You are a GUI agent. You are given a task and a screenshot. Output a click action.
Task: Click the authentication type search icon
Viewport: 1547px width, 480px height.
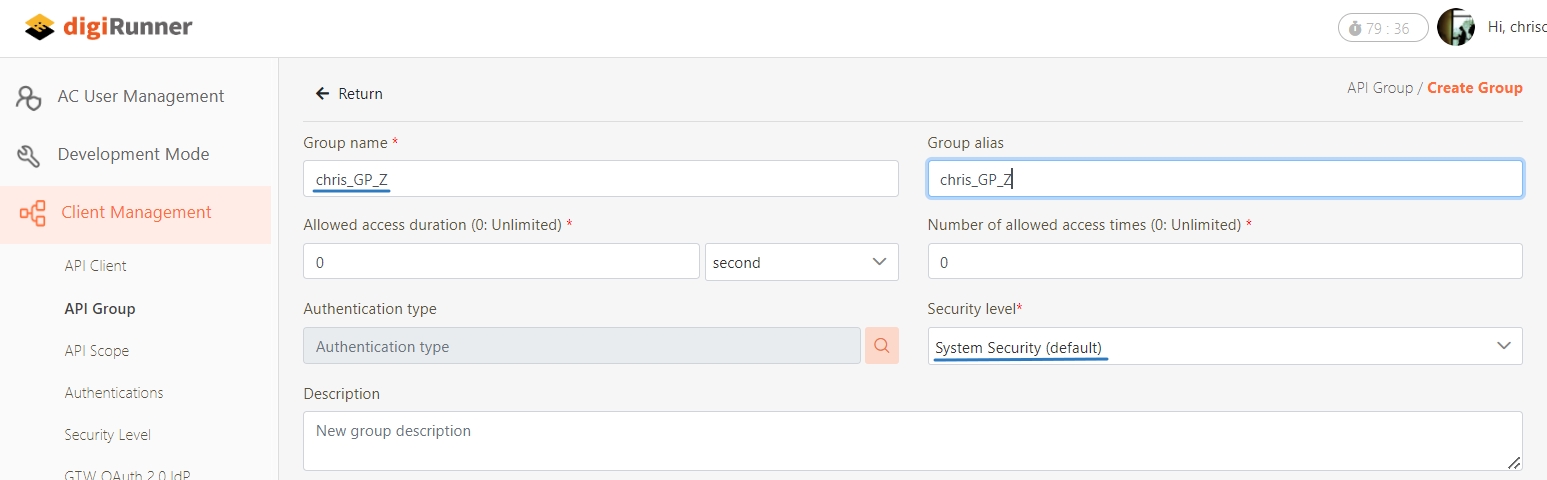pos(882,346)
